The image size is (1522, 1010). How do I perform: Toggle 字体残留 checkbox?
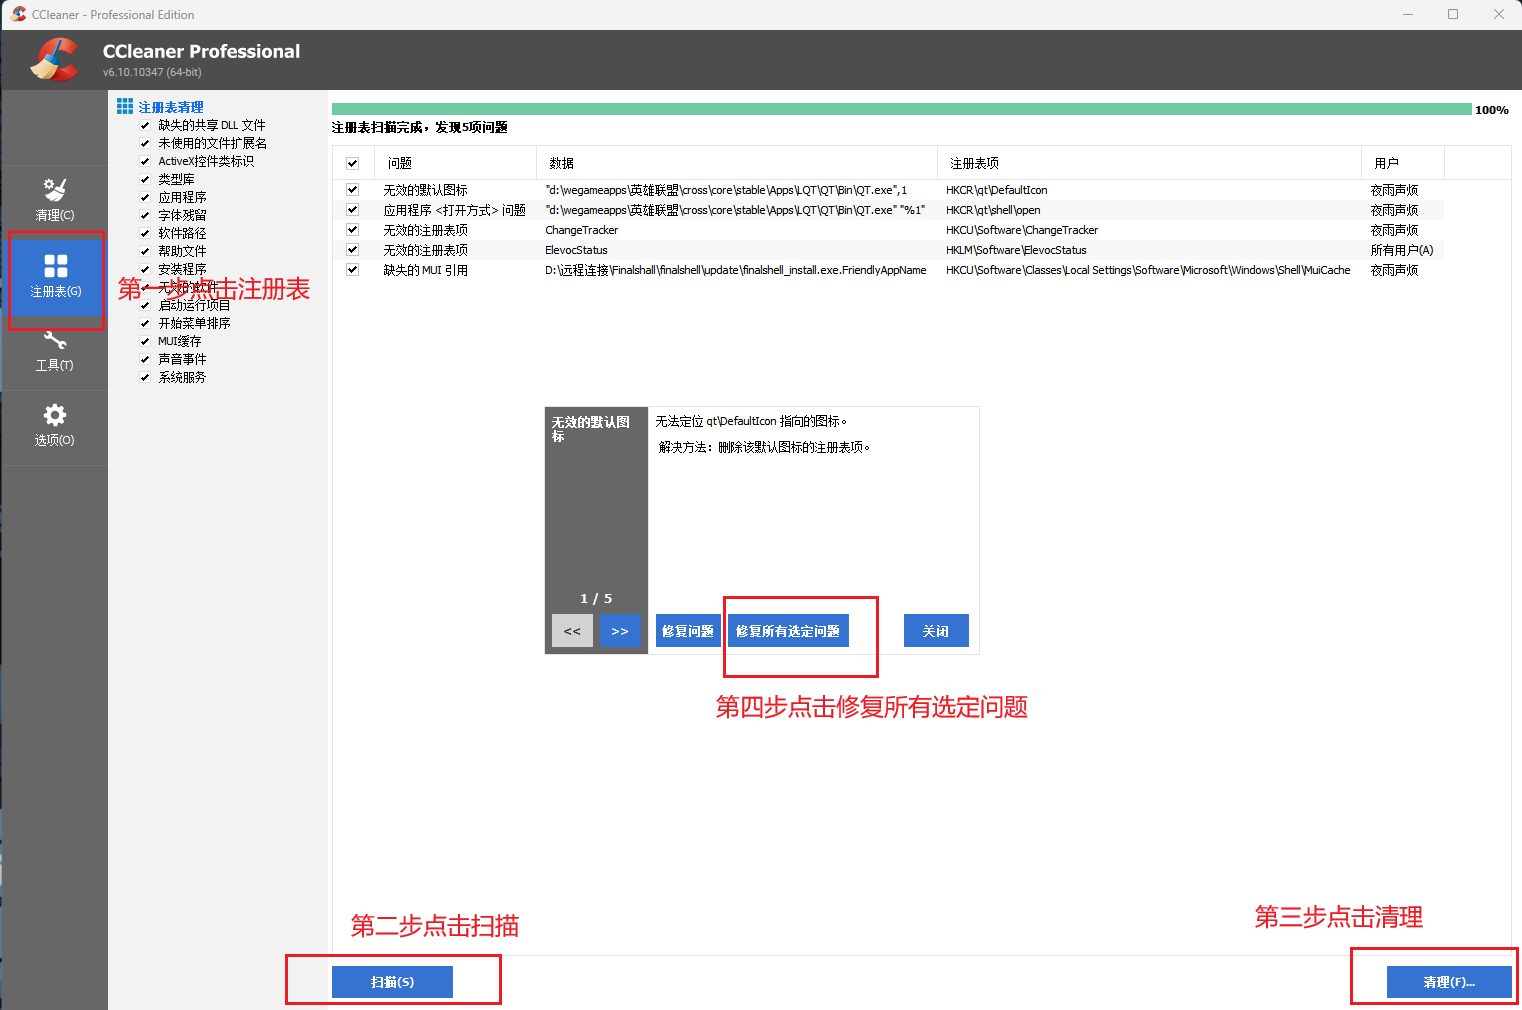(x=145, y=216)
